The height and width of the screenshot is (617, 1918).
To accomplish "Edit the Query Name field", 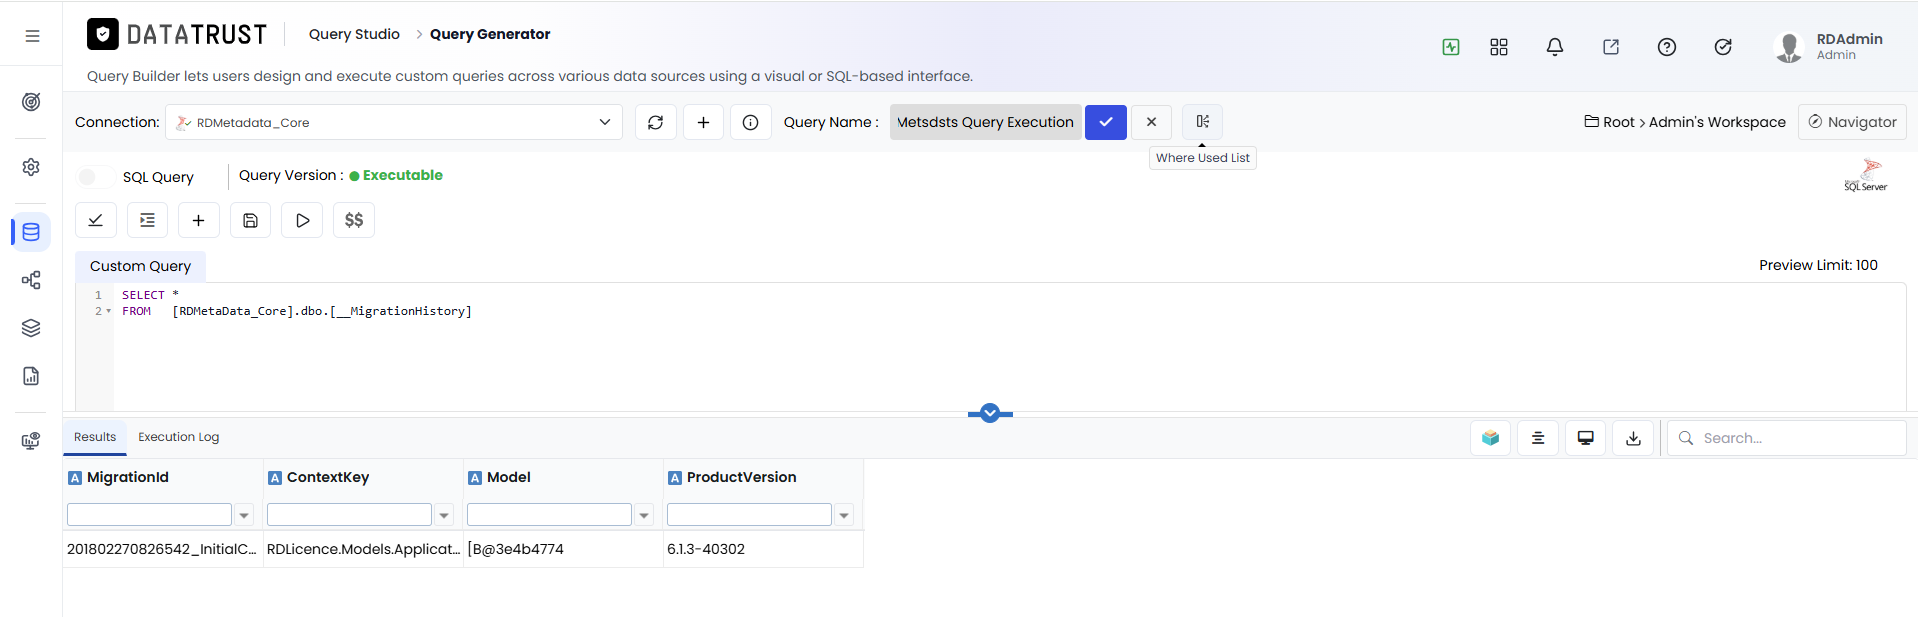I will click(x=985, y=122).
